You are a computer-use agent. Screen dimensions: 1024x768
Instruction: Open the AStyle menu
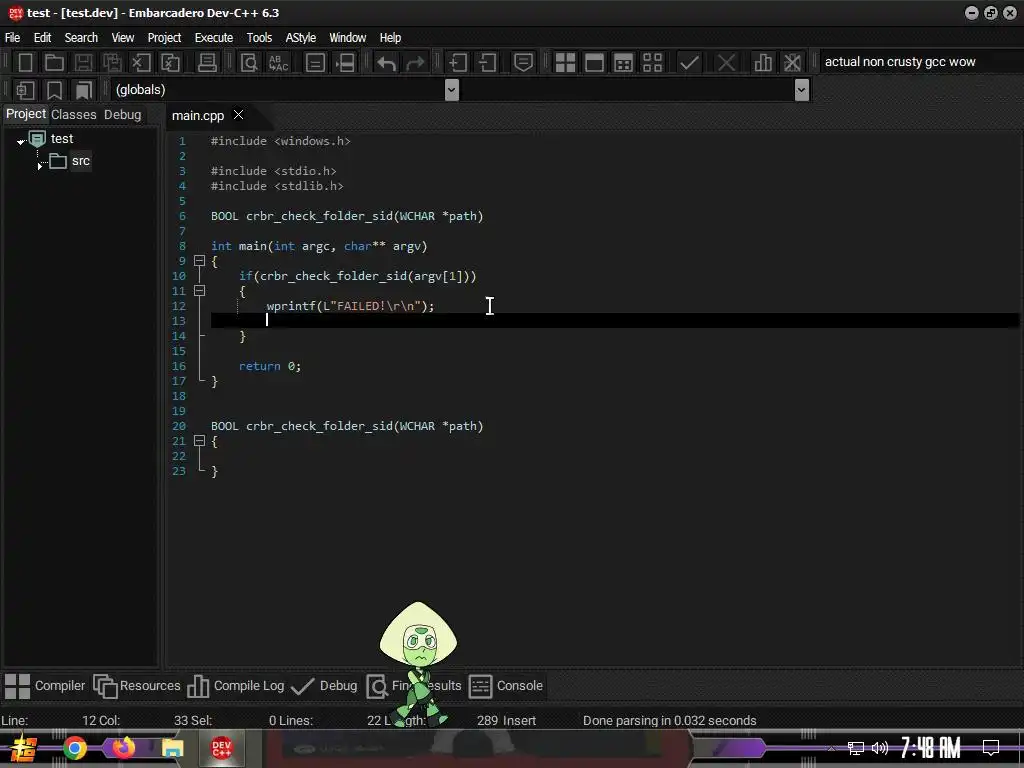pyautogui.click(x=300, y=38)
